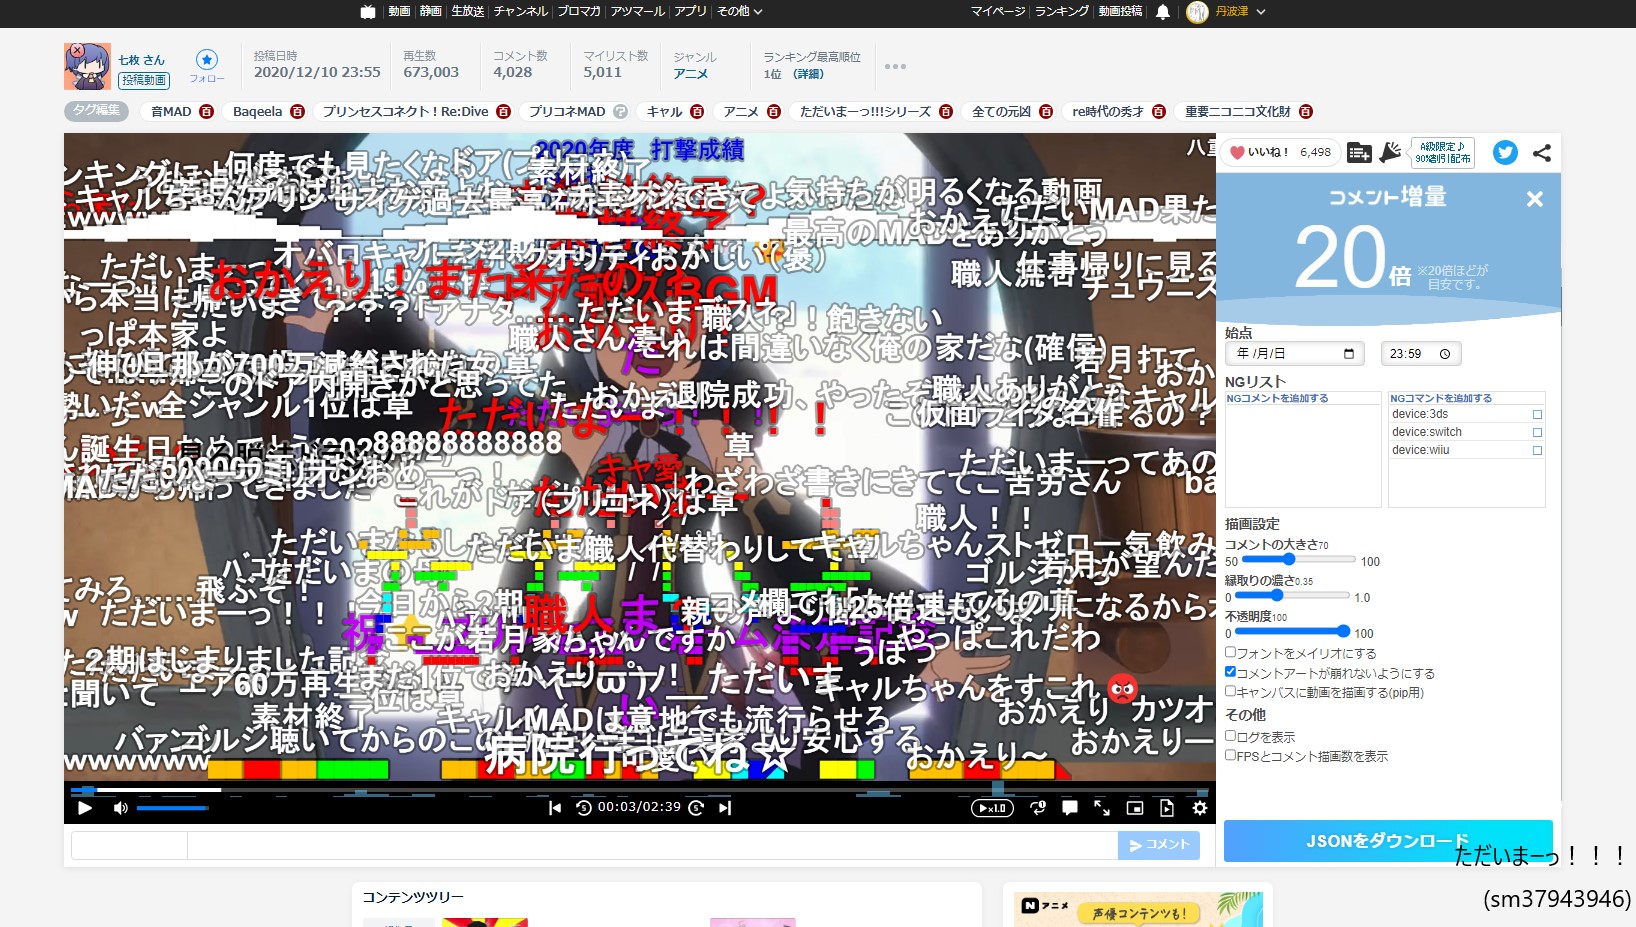Click the video seek bar

[x=640, y=790]
